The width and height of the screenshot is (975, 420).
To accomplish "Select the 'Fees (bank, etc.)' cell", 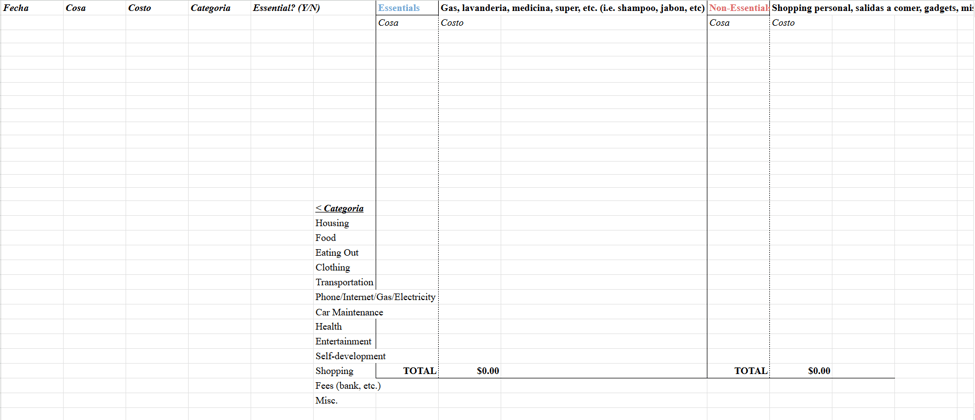I will pos(348,386).
